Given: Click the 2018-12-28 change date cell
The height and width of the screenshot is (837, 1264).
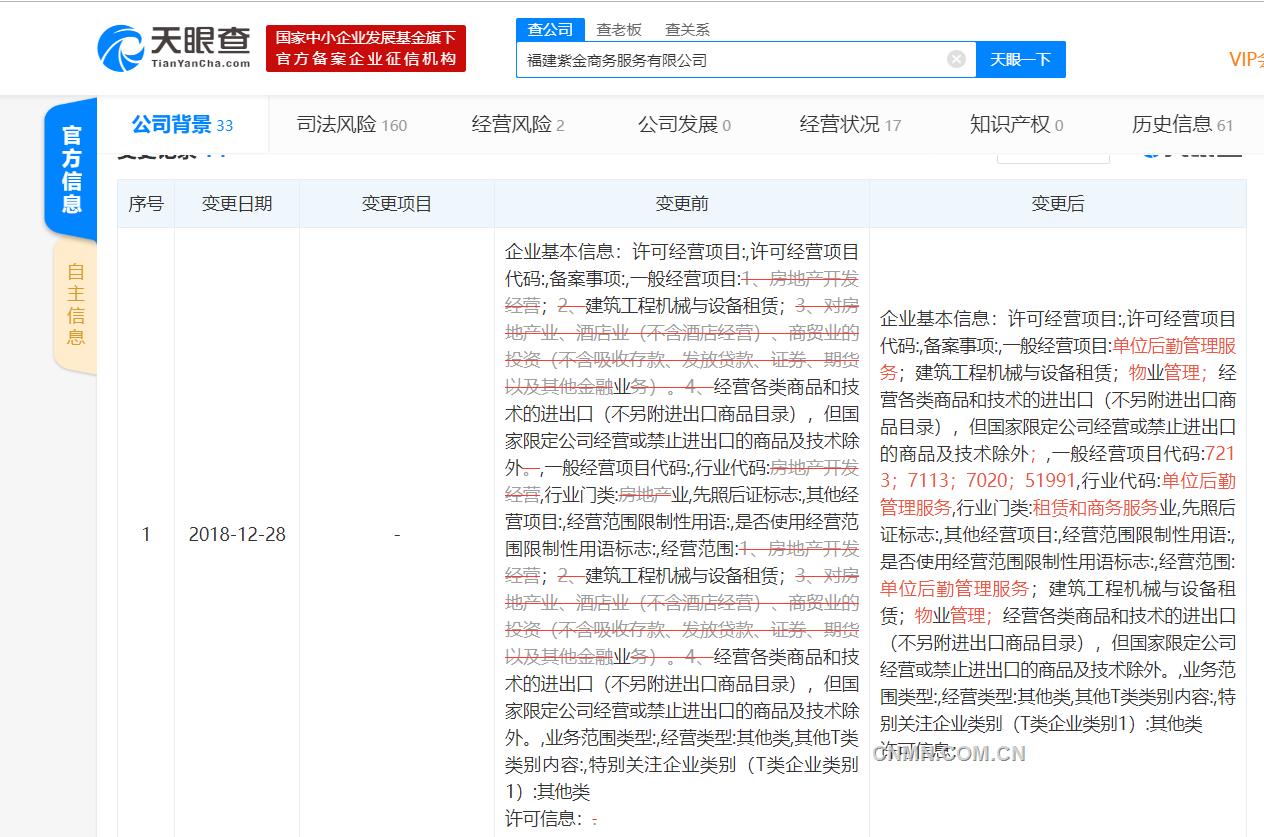Looking at the screenshot, I should coord(237,535).
